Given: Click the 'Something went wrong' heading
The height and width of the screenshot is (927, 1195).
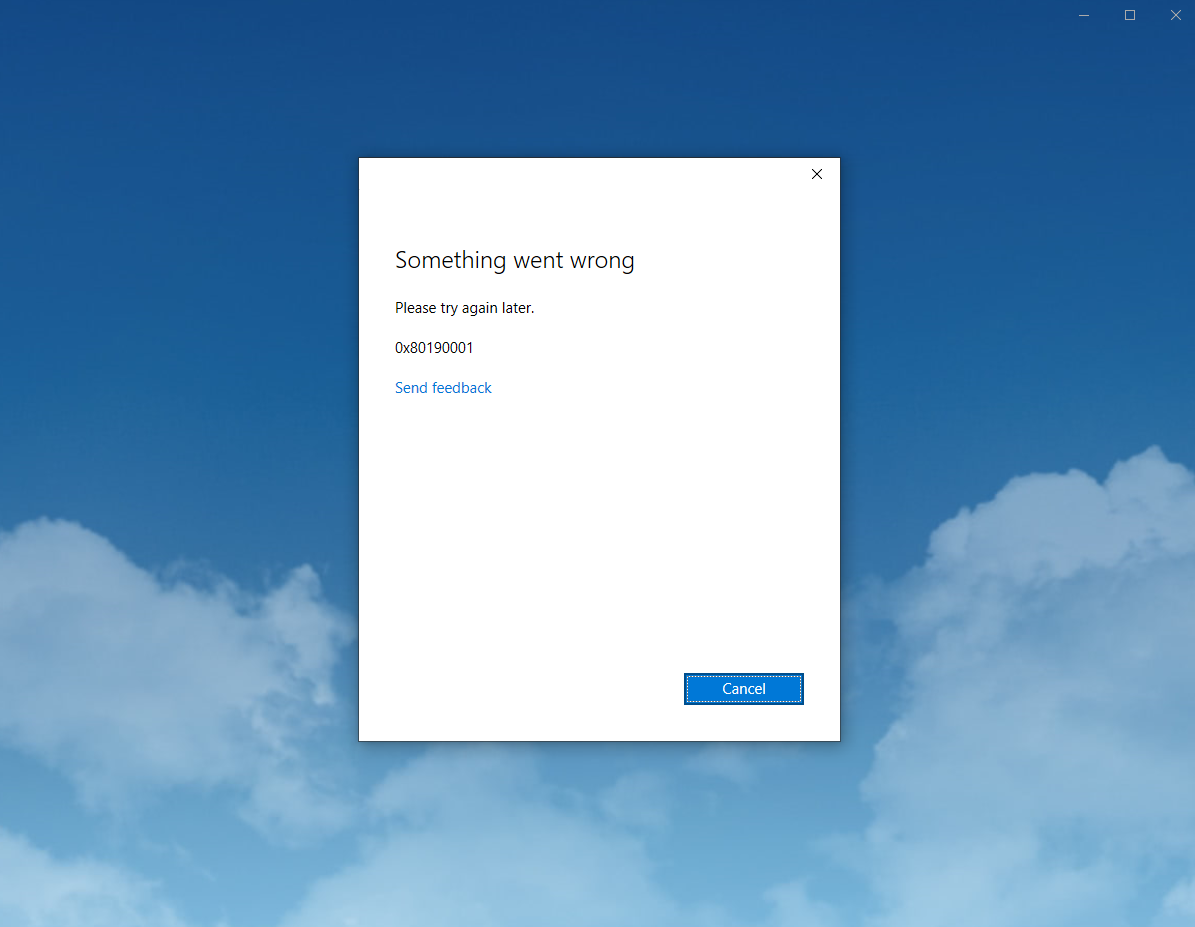Looking at the screenshot, I should [514, 261].
